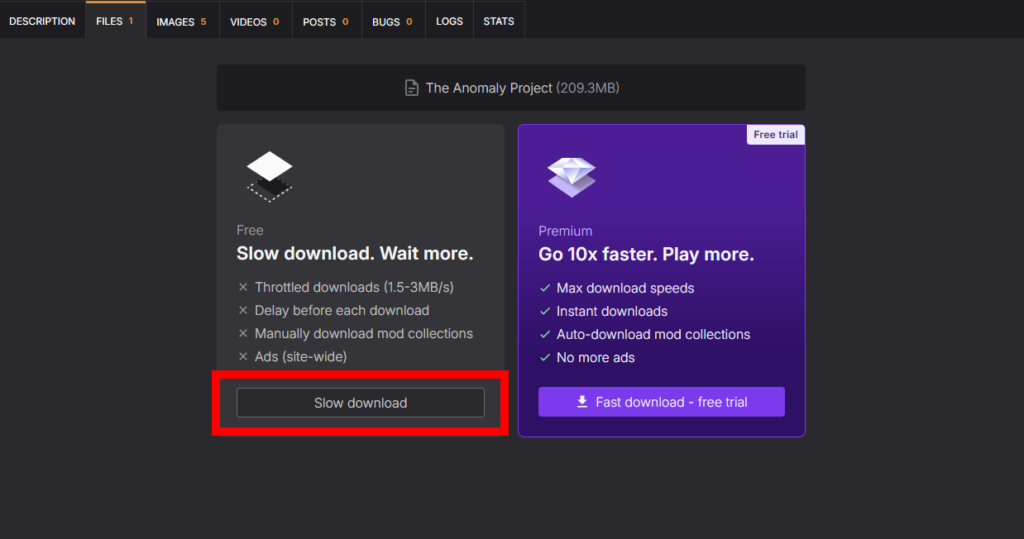Viewport: 1024px width, 539px height.
Task: Select the Videos tab
Action: [254, 21]
